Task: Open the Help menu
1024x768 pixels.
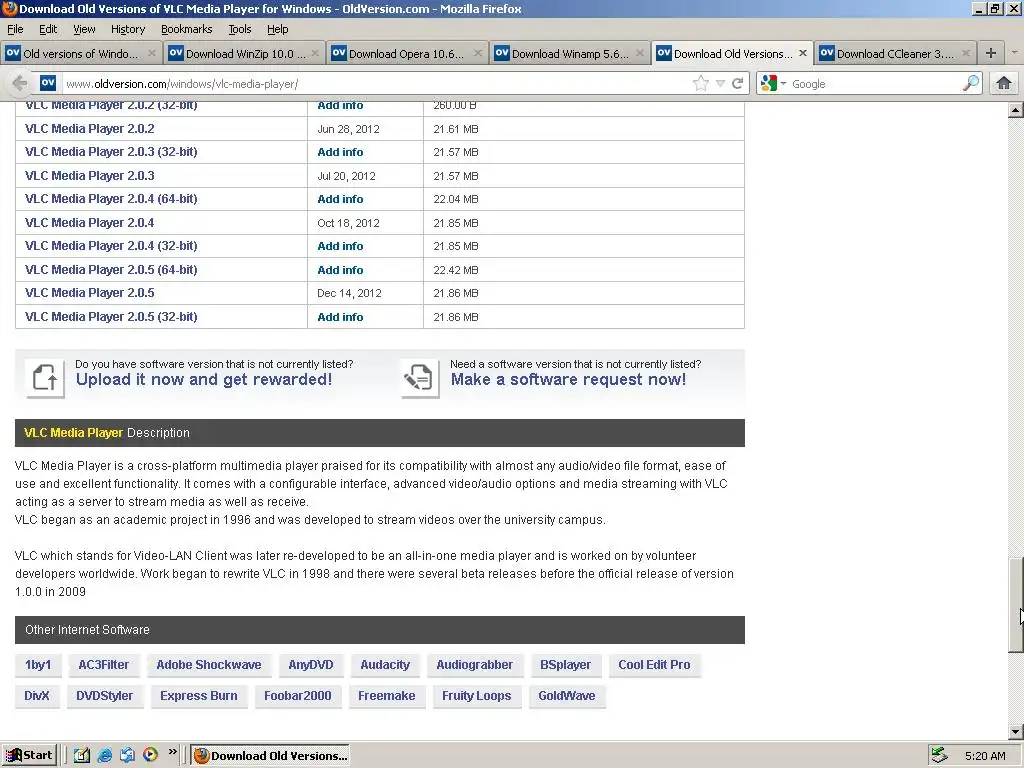Action: point(278,29)
